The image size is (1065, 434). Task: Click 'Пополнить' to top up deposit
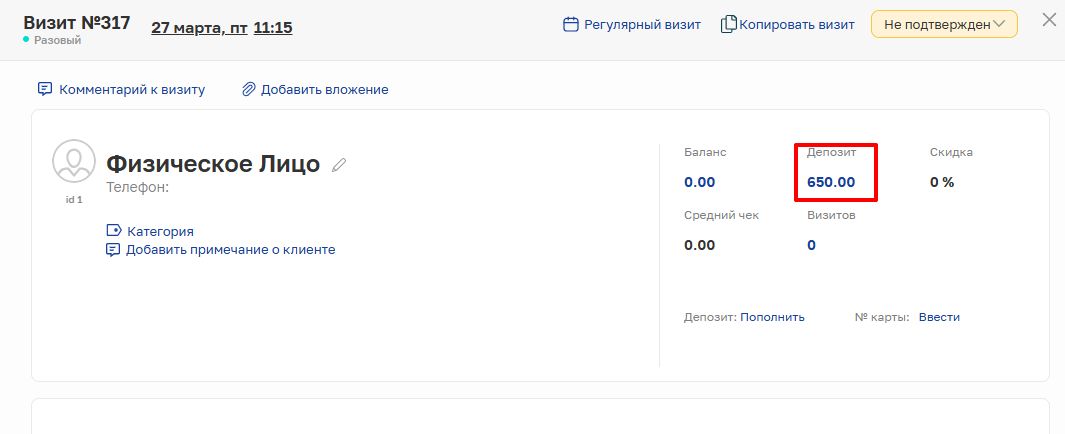click(772, 317)
